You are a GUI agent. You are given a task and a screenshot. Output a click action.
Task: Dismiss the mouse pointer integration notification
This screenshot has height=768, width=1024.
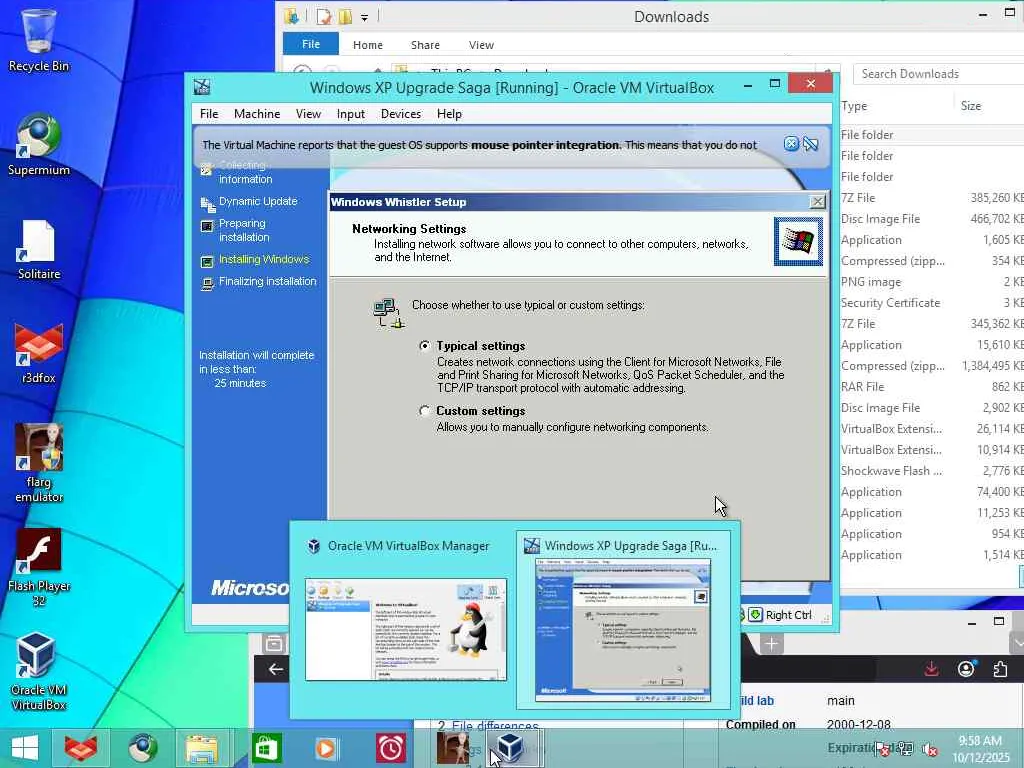tap(791, 144)
